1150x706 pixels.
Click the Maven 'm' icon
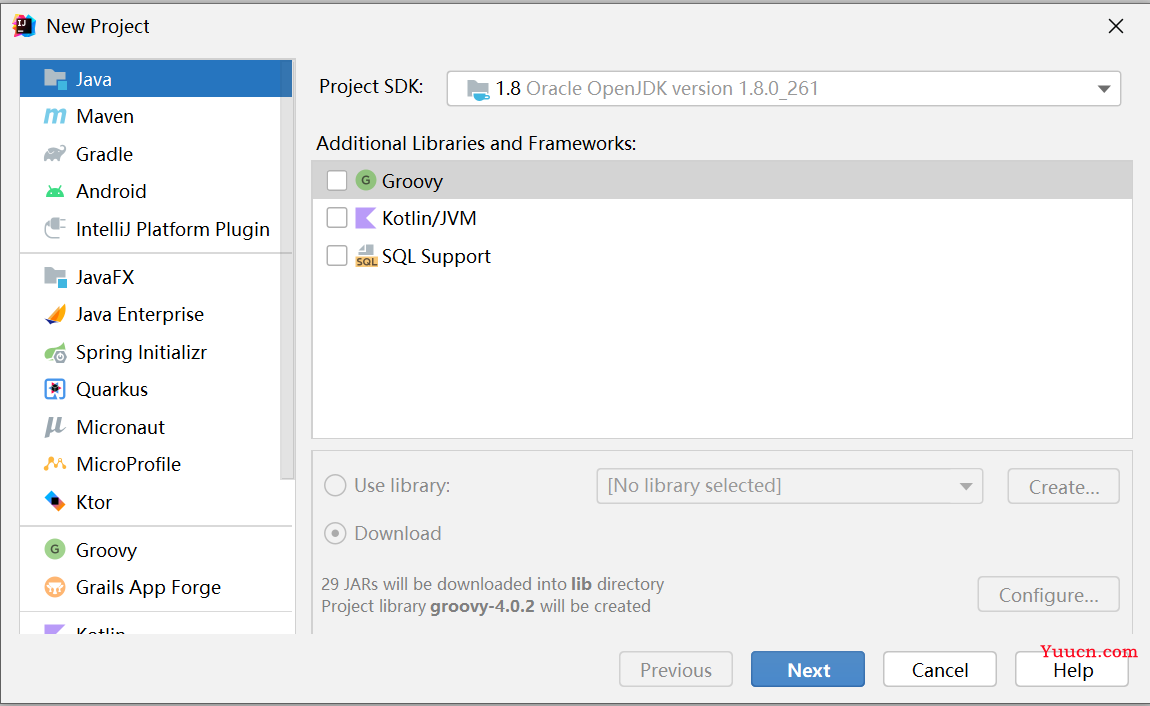click(x=55, y=116)
